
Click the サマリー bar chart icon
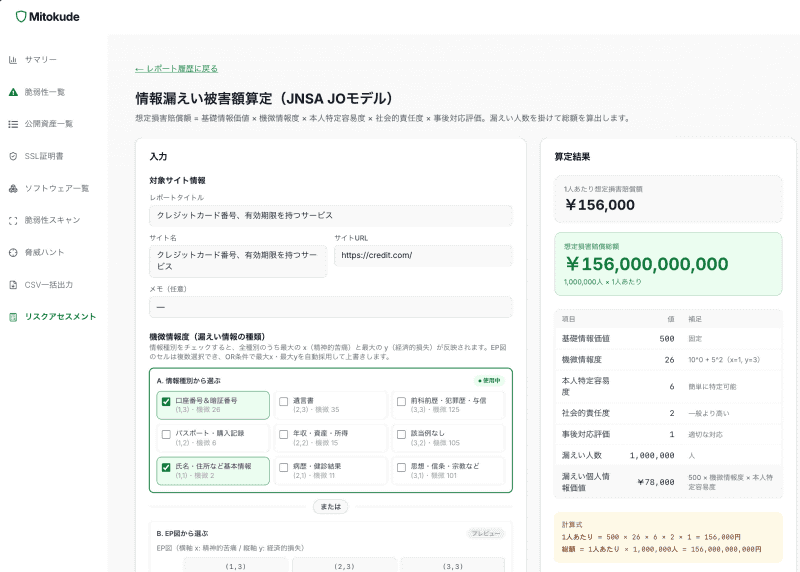pos(13,60)
